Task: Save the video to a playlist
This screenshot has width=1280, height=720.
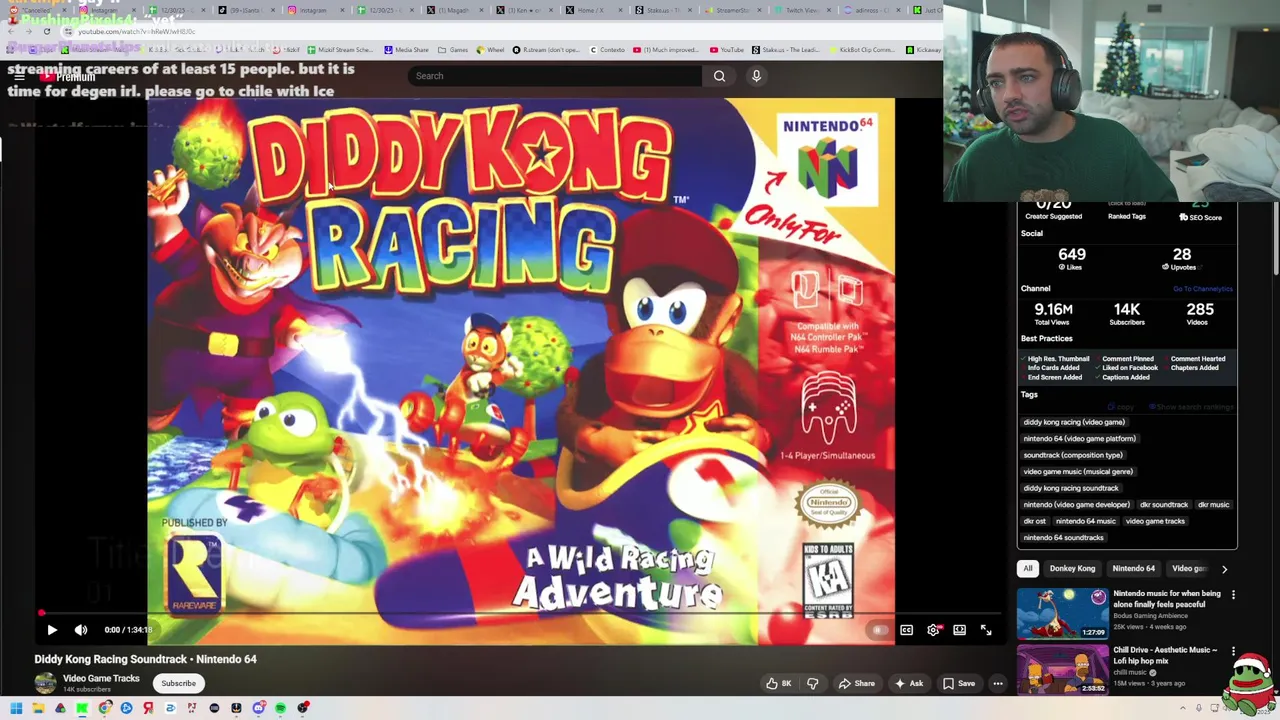Action: [x=959, y=683]
